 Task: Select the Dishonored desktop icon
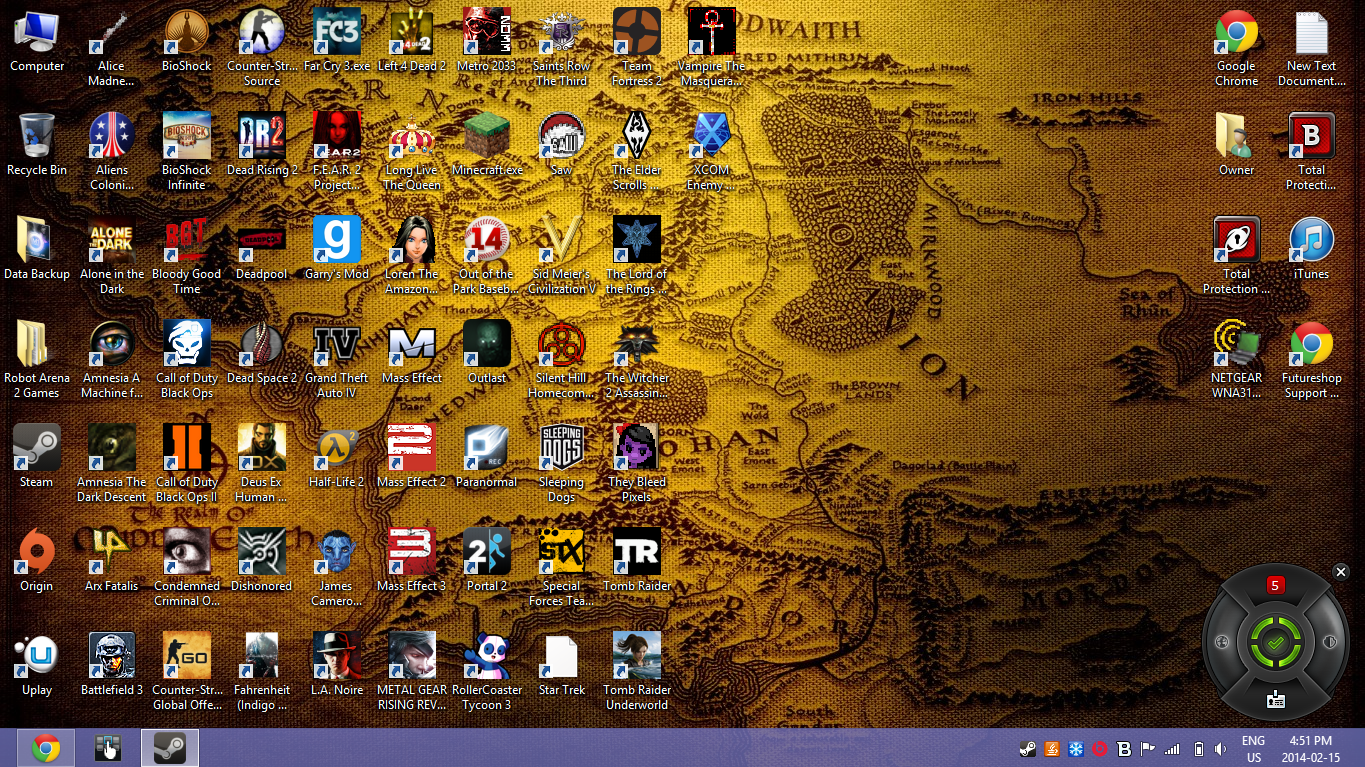tap(262, 560)
